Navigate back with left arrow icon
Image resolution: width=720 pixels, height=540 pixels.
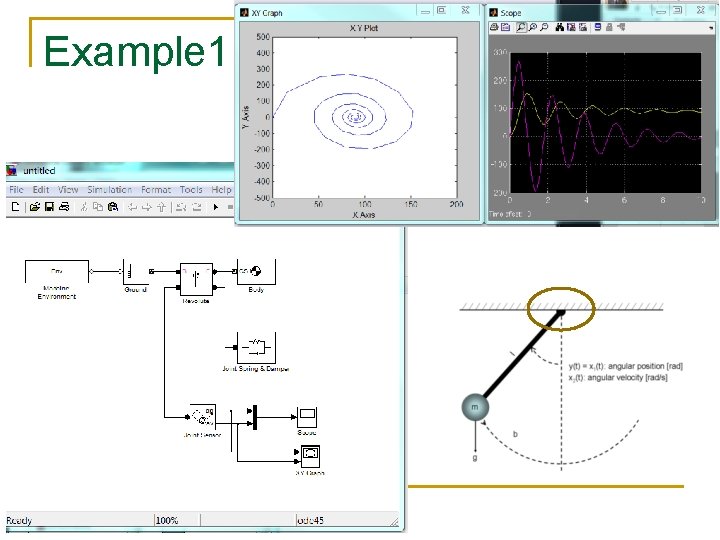pyautogui.click(x=132, y=208)
